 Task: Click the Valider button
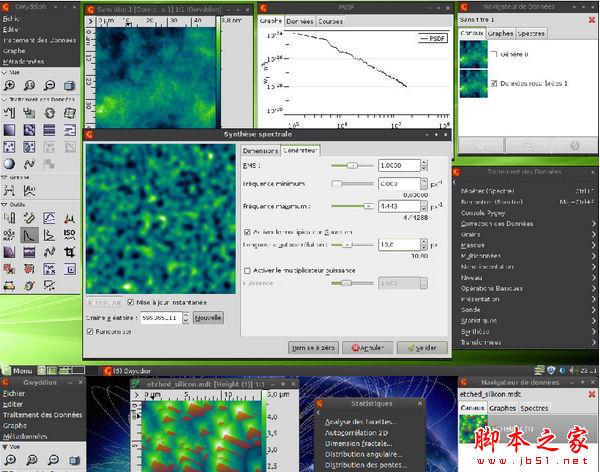(422, 347)
